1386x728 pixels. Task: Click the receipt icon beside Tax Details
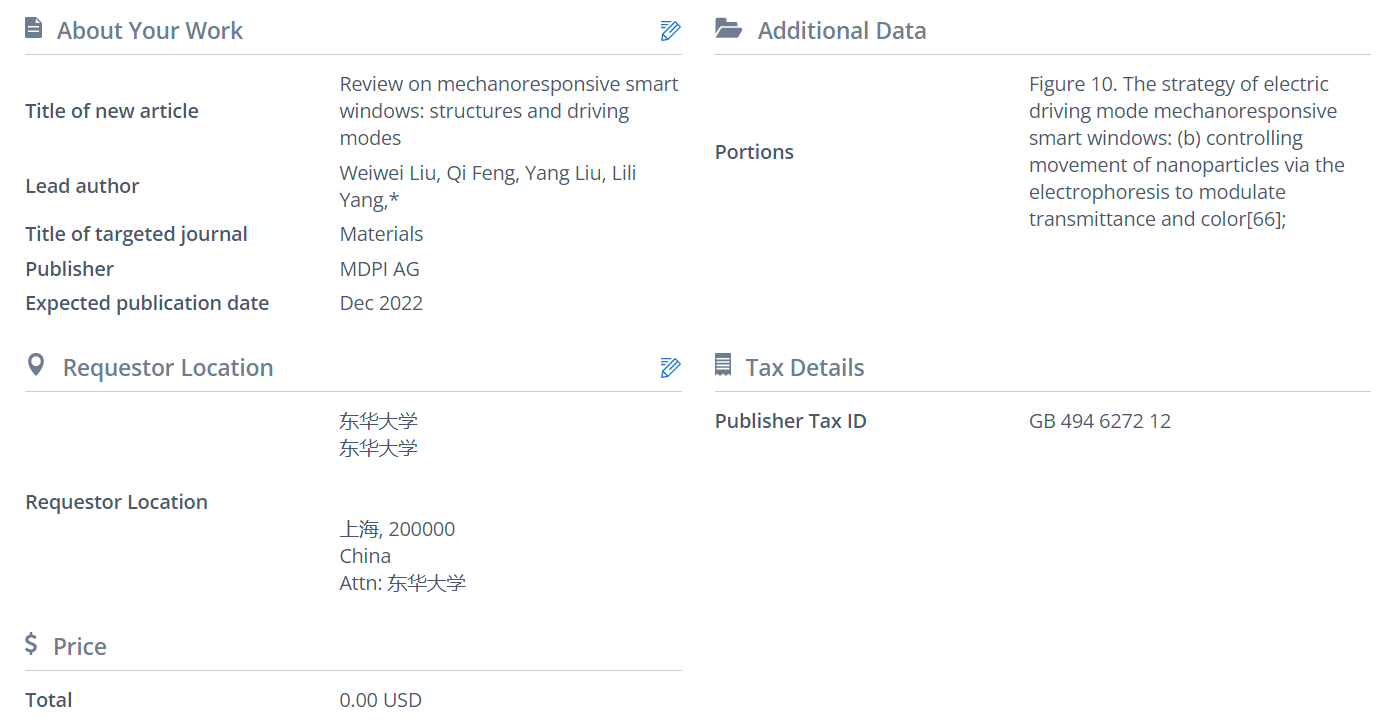point(723,366)
